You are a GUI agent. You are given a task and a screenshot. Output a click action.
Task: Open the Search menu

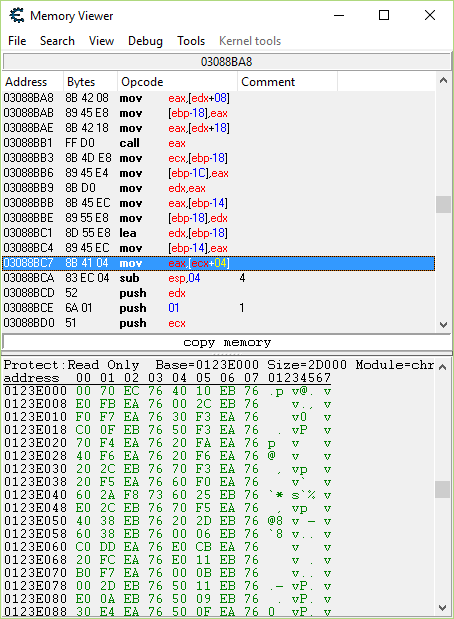pyautogui.click(x=57, y=41)
